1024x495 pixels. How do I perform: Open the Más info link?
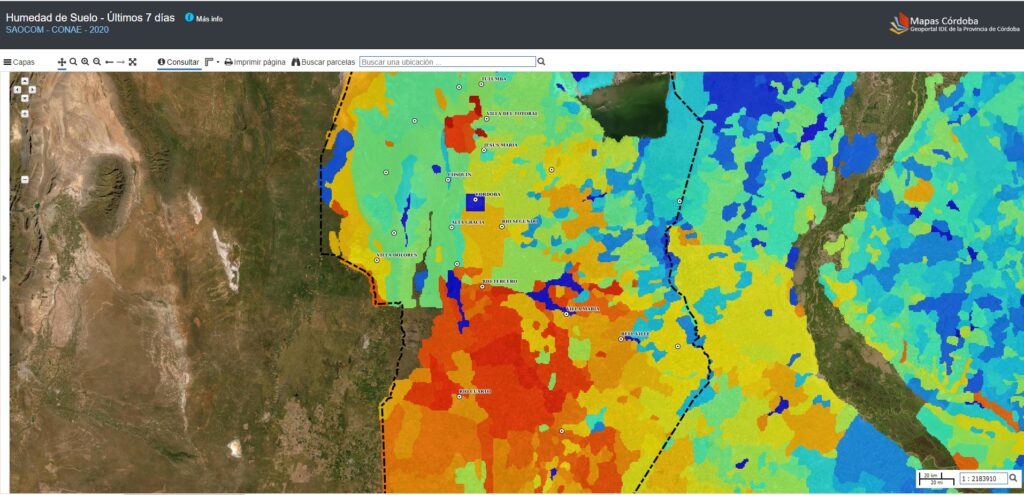204,18
